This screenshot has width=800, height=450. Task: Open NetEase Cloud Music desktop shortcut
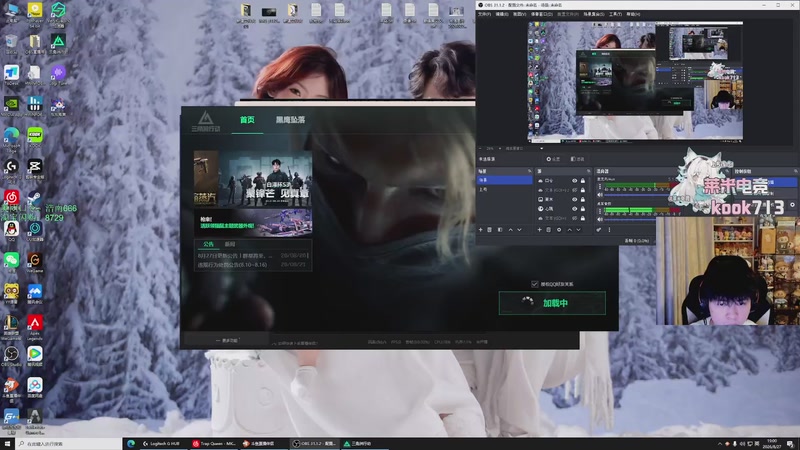(11, 197)
